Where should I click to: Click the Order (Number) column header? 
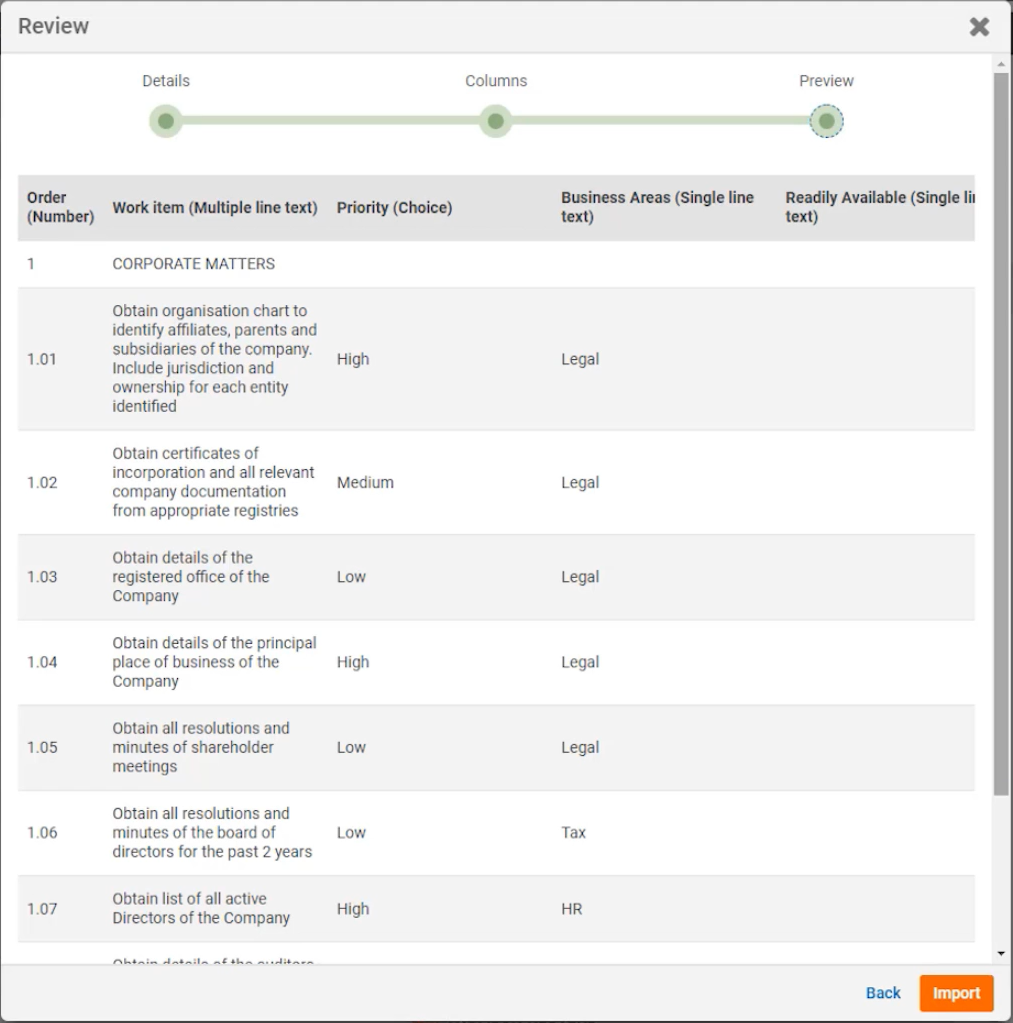[60, 207]
